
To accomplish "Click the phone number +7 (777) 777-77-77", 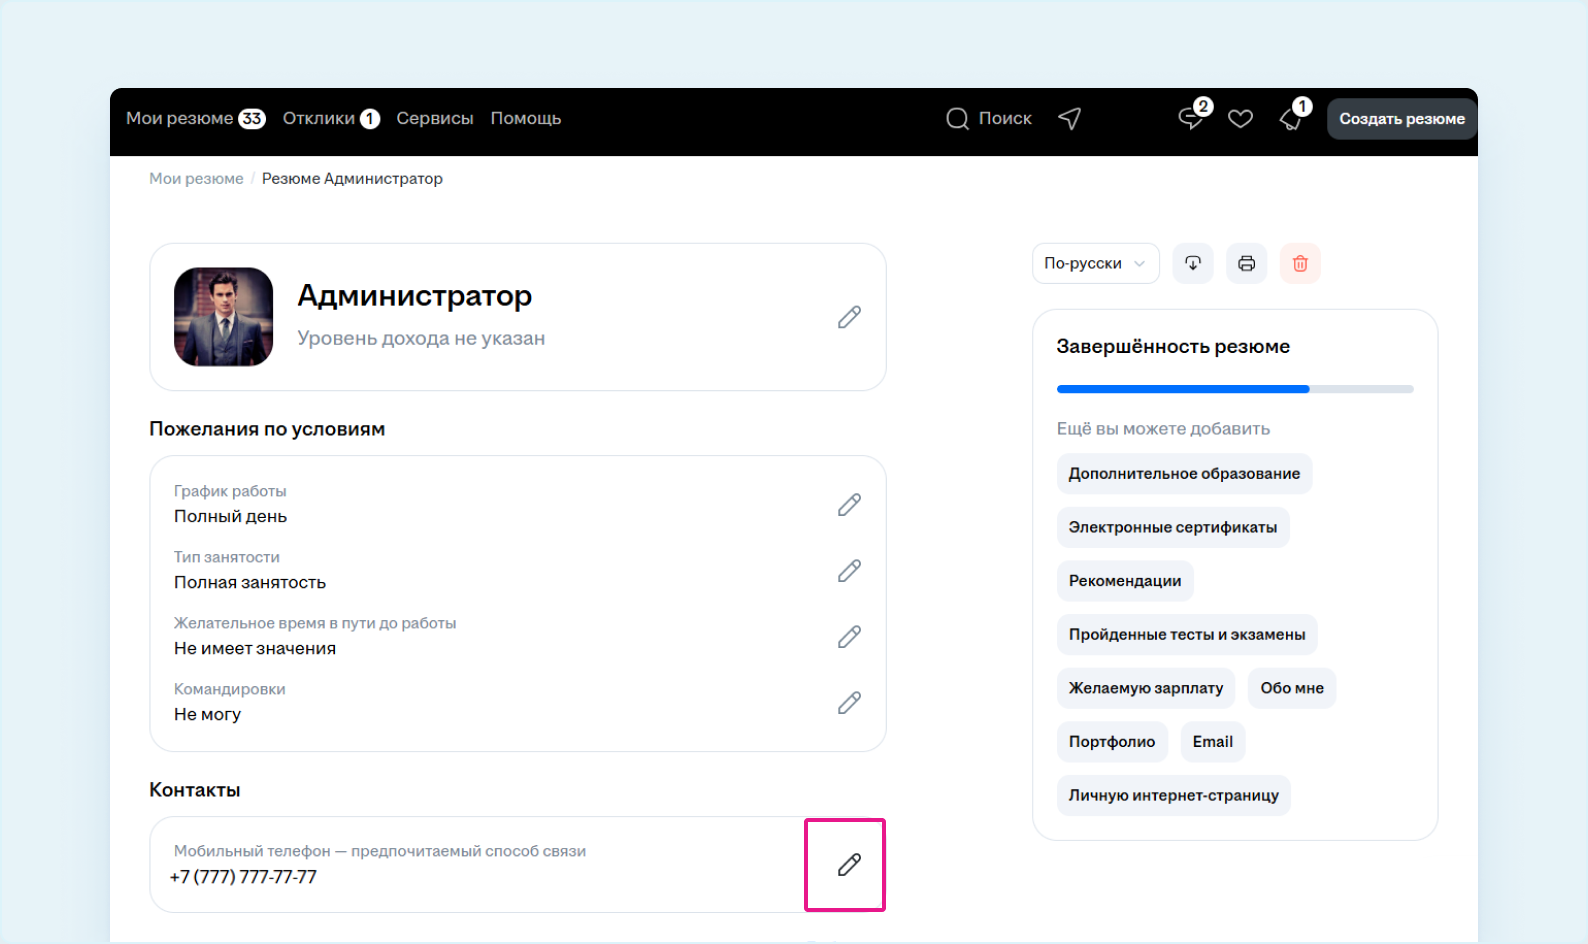I will coord(243,877).
